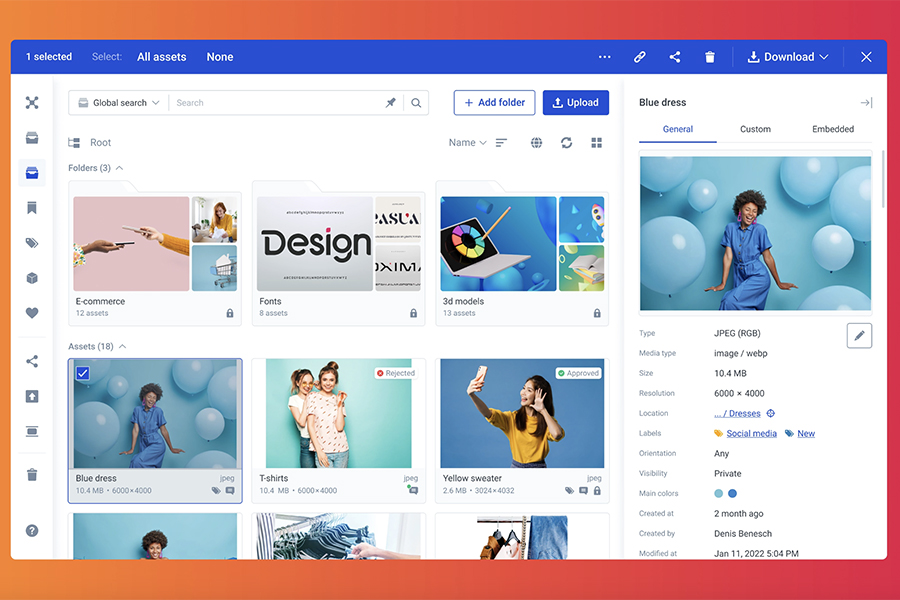Click the Social media label link
This screenshot has width=900, height=600.
751,433
